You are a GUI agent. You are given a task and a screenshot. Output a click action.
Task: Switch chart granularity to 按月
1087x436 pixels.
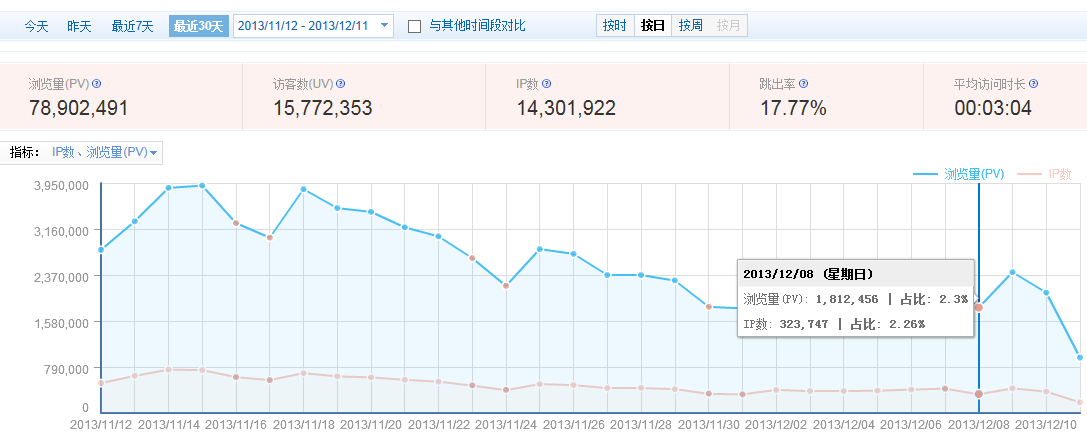tap(729, 26)
